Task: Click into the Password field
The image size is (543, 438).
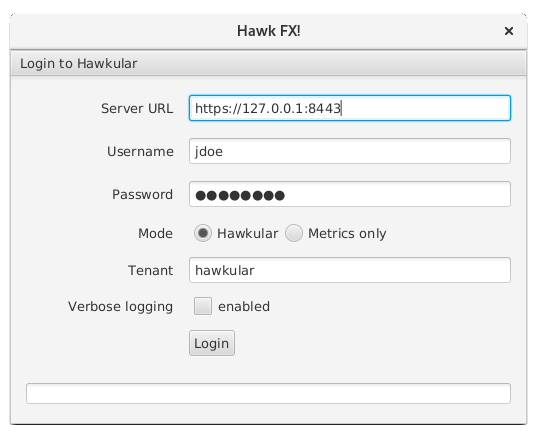Action: 350,194
